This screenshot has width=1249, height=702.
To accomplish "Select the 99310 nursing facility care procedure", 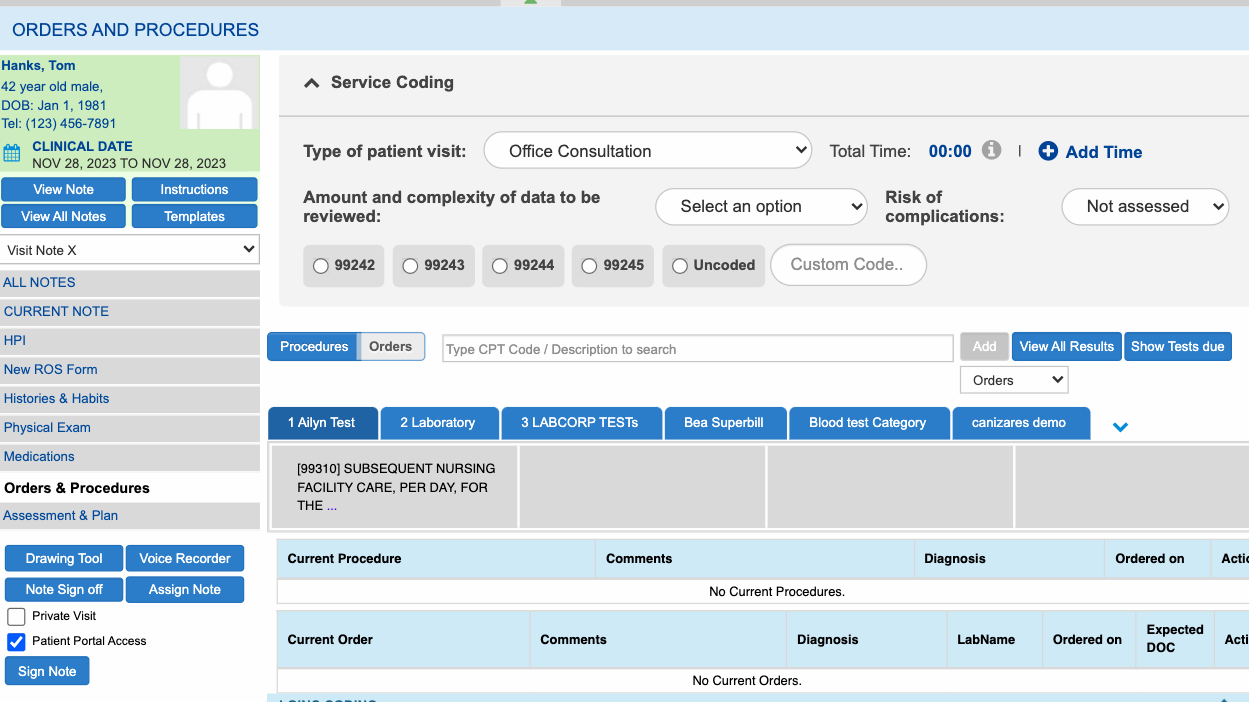I will pyautogui.click(x=394, y=487).
